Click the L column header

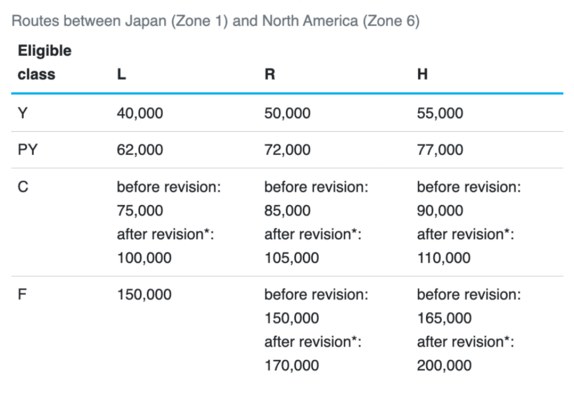point(122,74)
